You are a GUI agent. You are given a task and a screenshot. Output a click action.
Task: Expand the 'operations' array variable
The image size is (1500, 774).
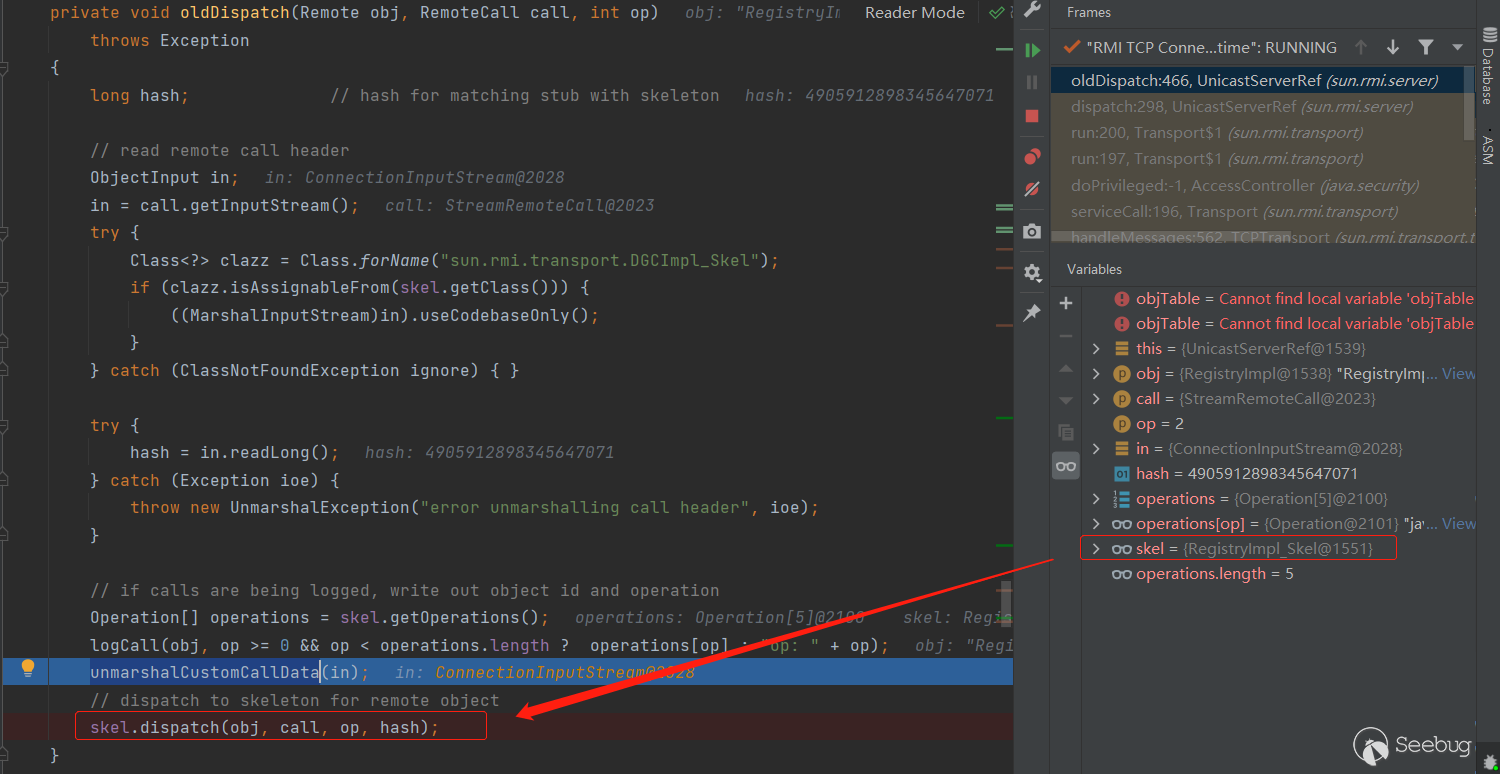pyautogui.click(x=1096, y=499)
